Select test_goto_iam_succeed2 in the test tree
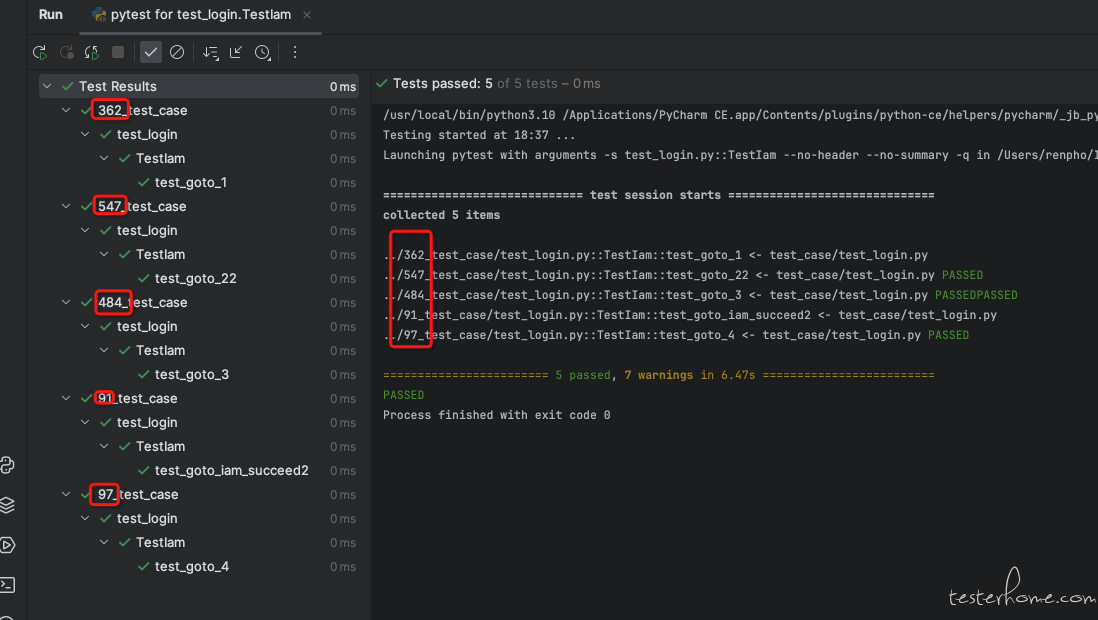 point(231,470)
